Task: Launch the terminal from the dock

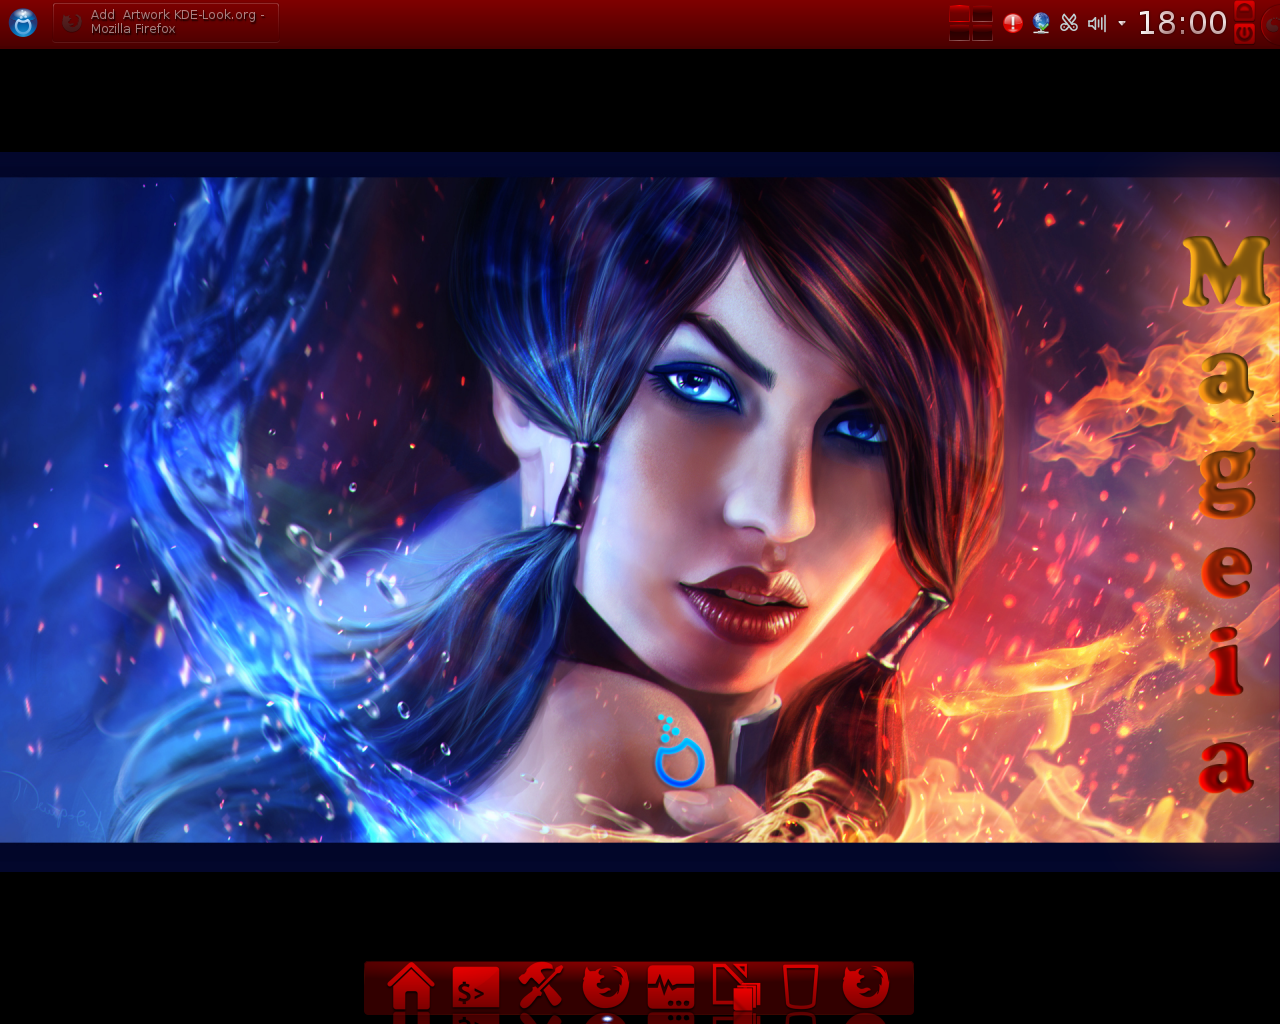Action: pos(476,987)
